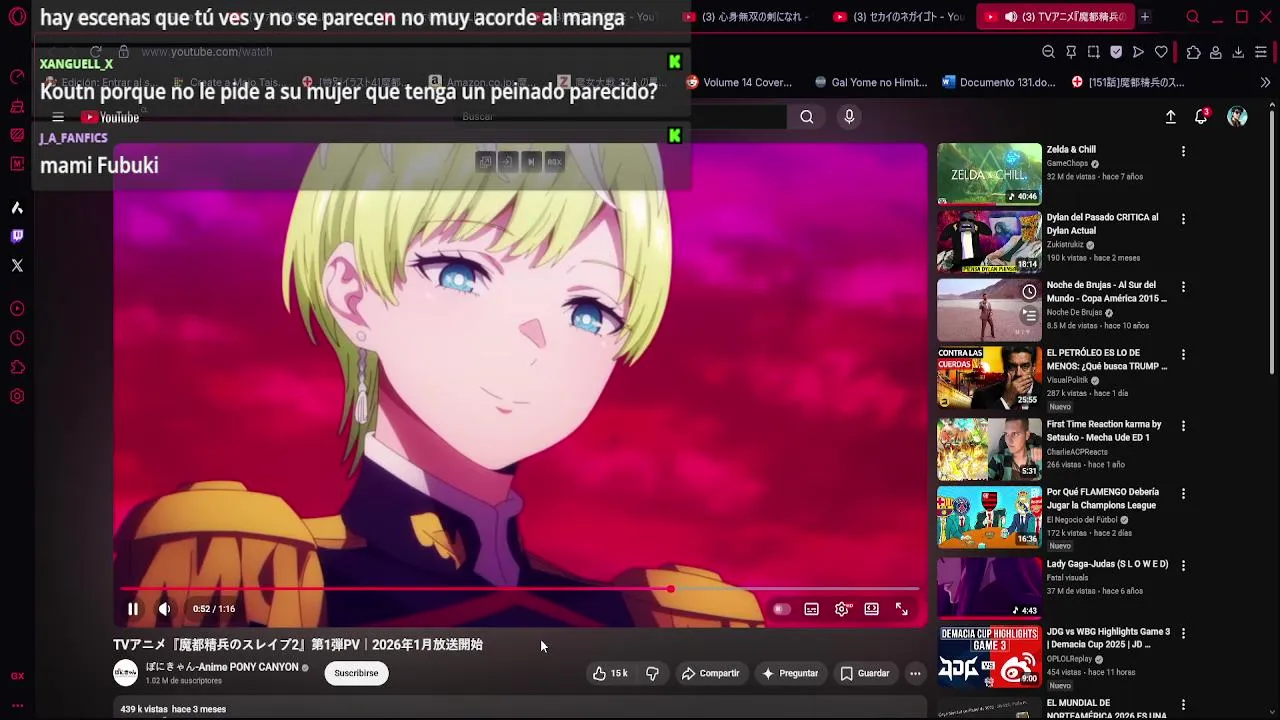Switch to the 心身無双の剣になれ tab
Viewport: 1280px width, 720px height.
point(745,17)
